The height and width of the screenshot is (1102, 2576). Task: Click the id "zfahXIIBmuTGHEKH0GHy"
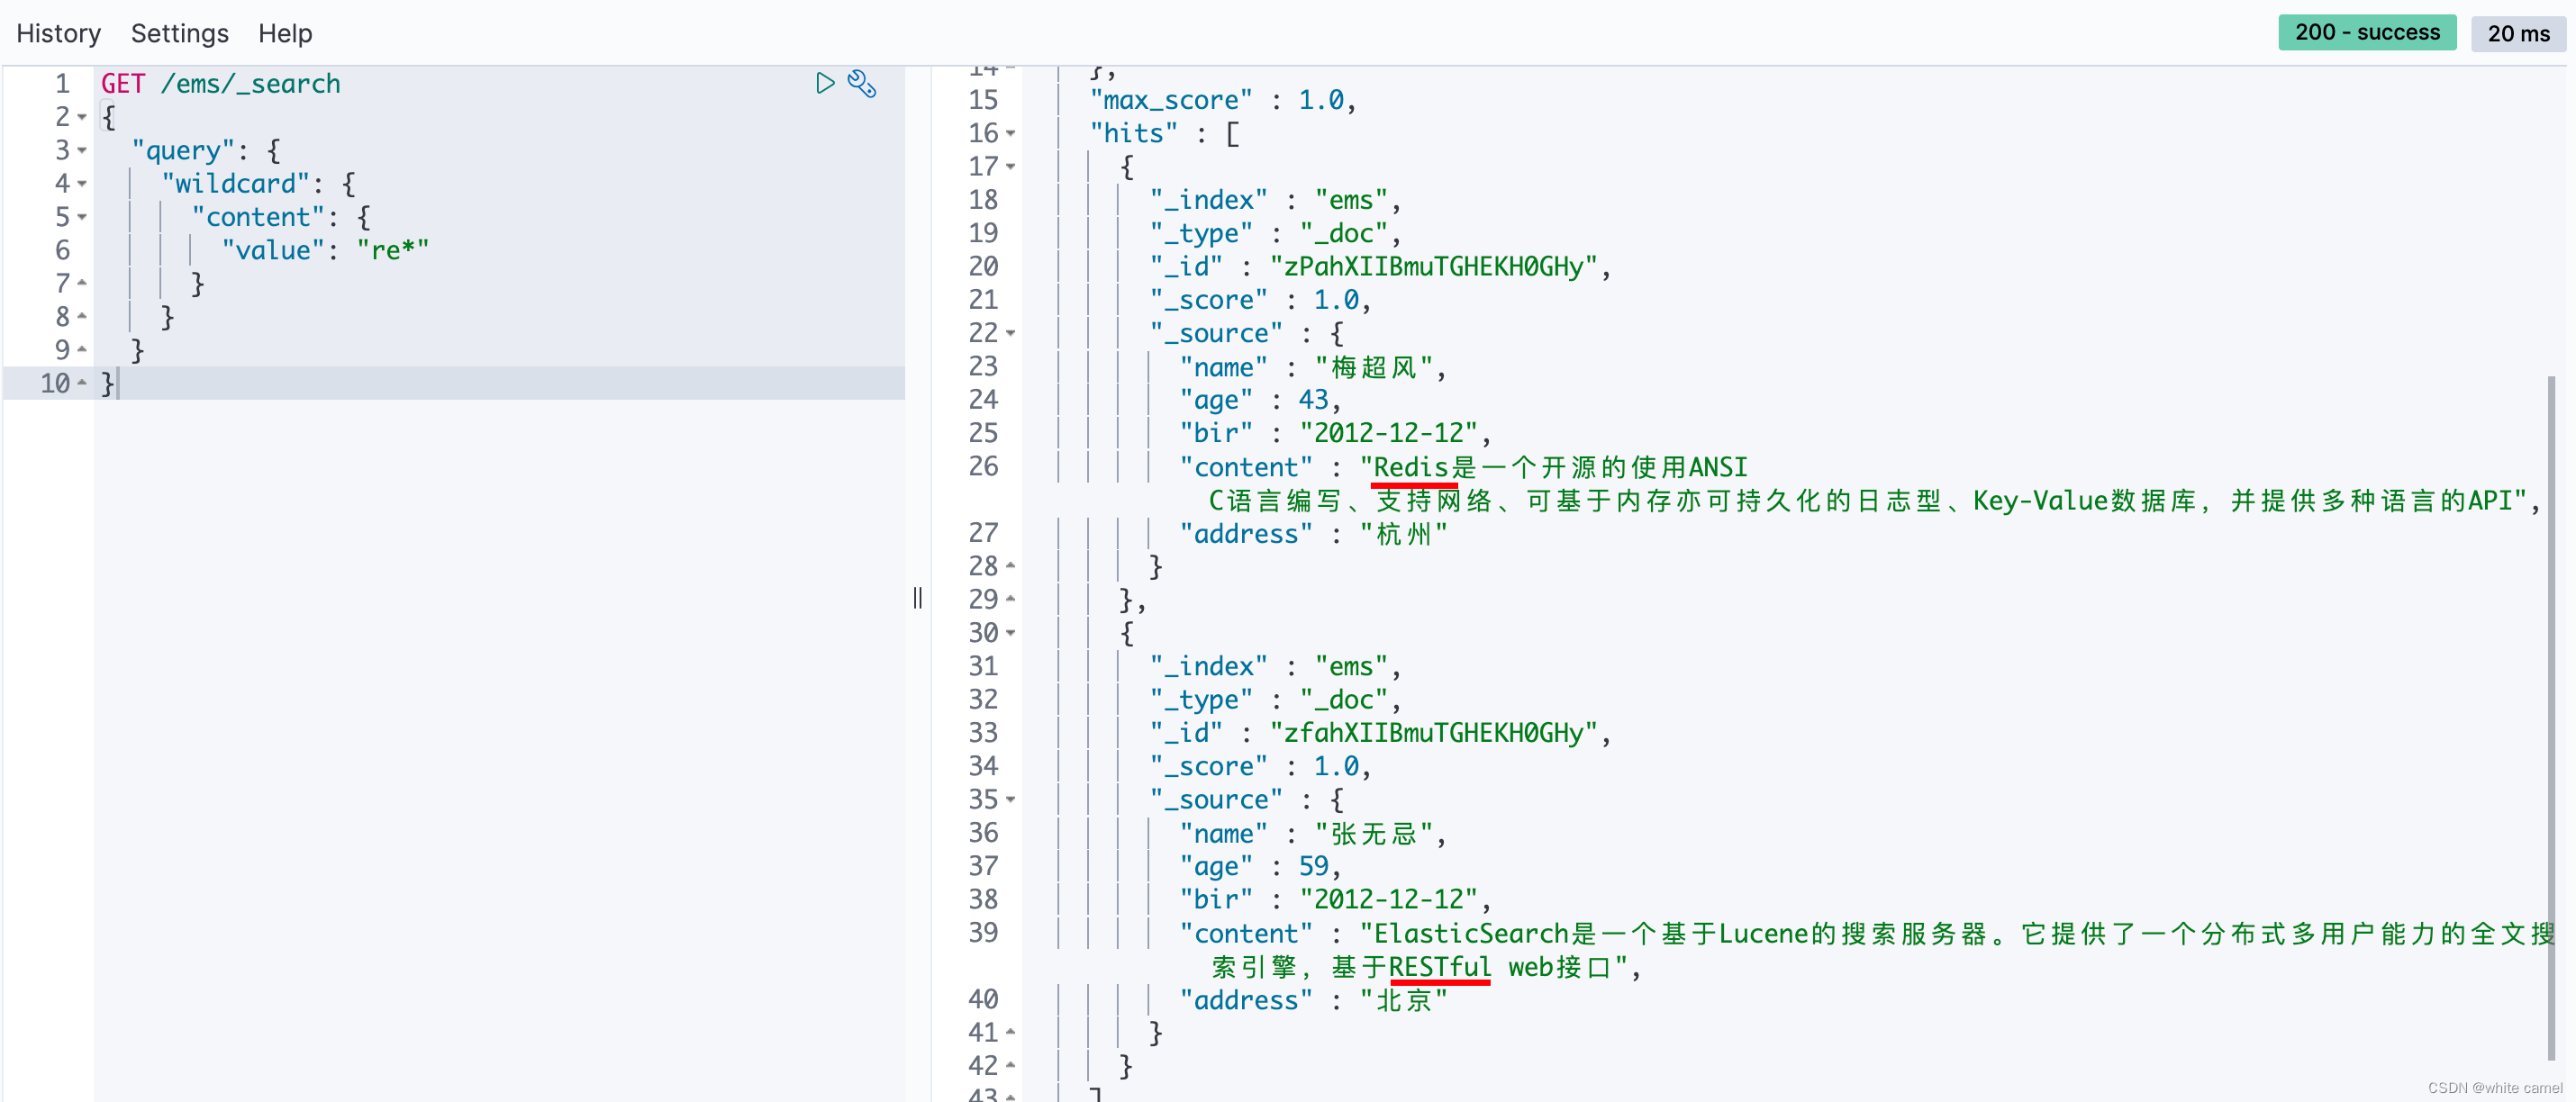[x=1433, y=733]
